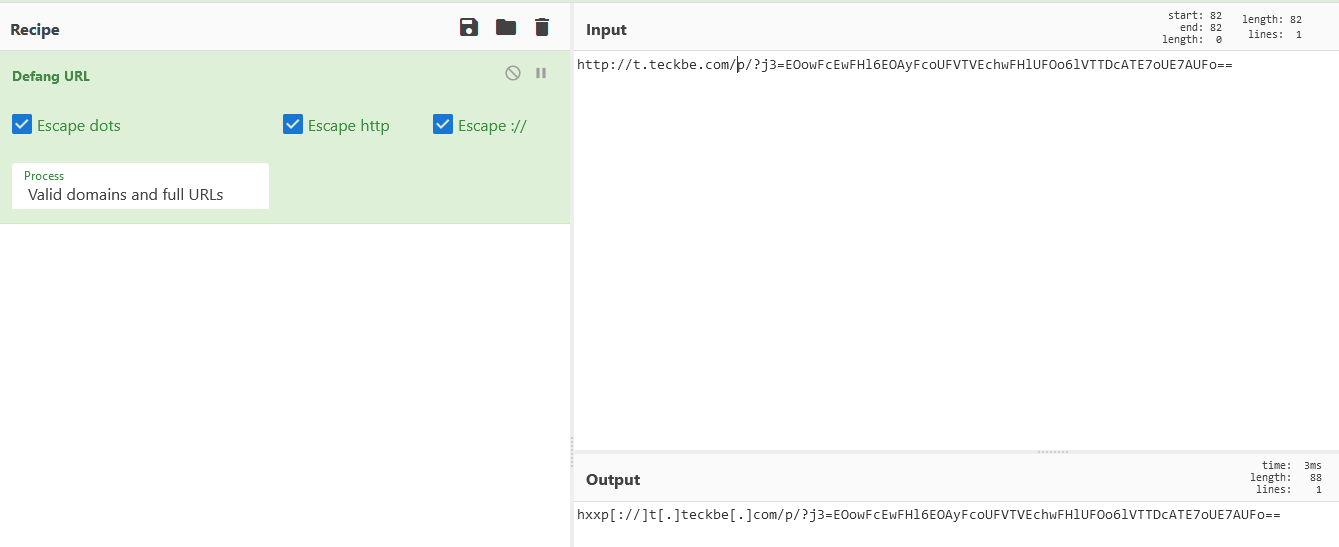The image size is (1339, 547).
Task: Grab the Recipe/Input vertical divider handle
Action: pyautogui.click(x=571, y=452)
